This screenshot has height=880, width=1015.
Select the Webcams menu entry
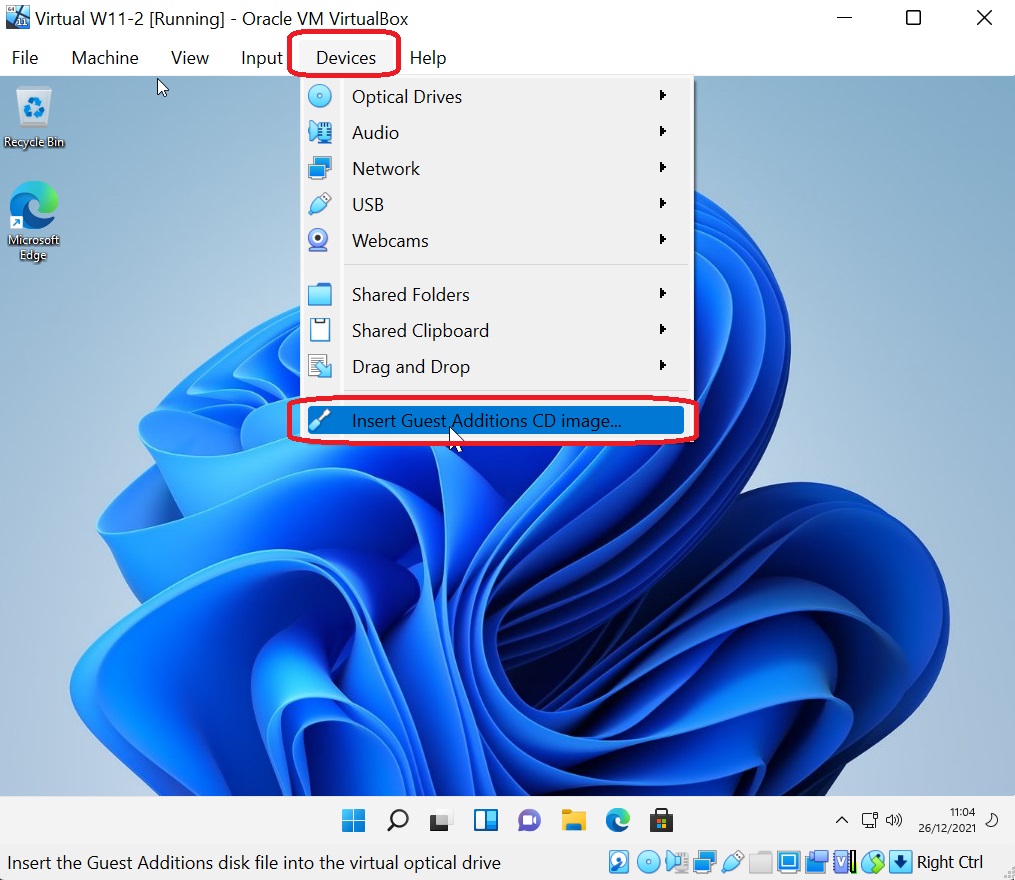click(496, 240)
